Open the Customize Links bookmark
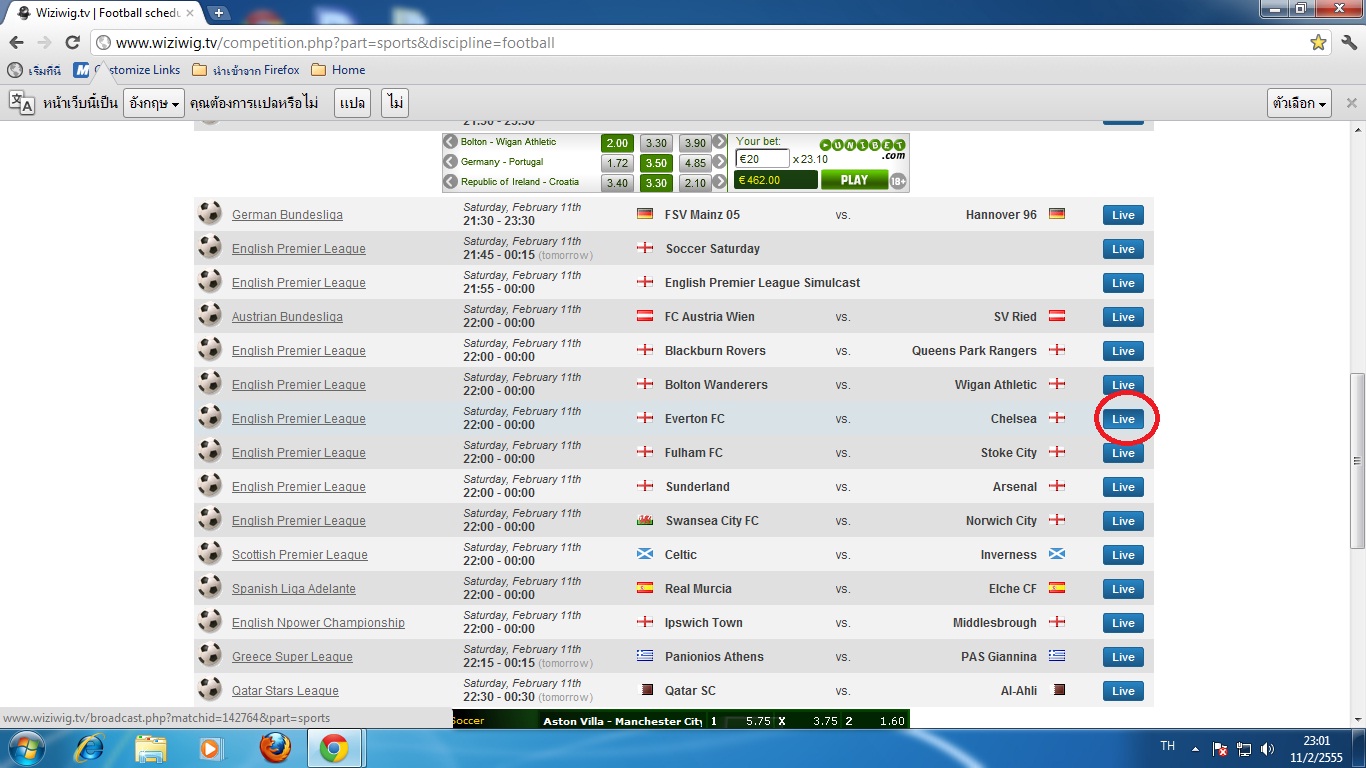This screenshot has width=1366, height=768. pyautogui.click(x=127, y=70)
